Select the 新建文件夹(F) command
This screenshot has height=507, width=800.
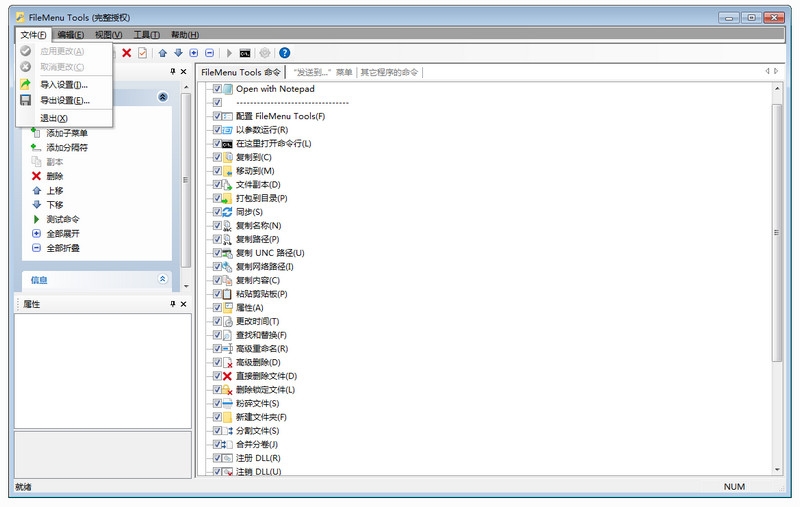tap(261, 417)
